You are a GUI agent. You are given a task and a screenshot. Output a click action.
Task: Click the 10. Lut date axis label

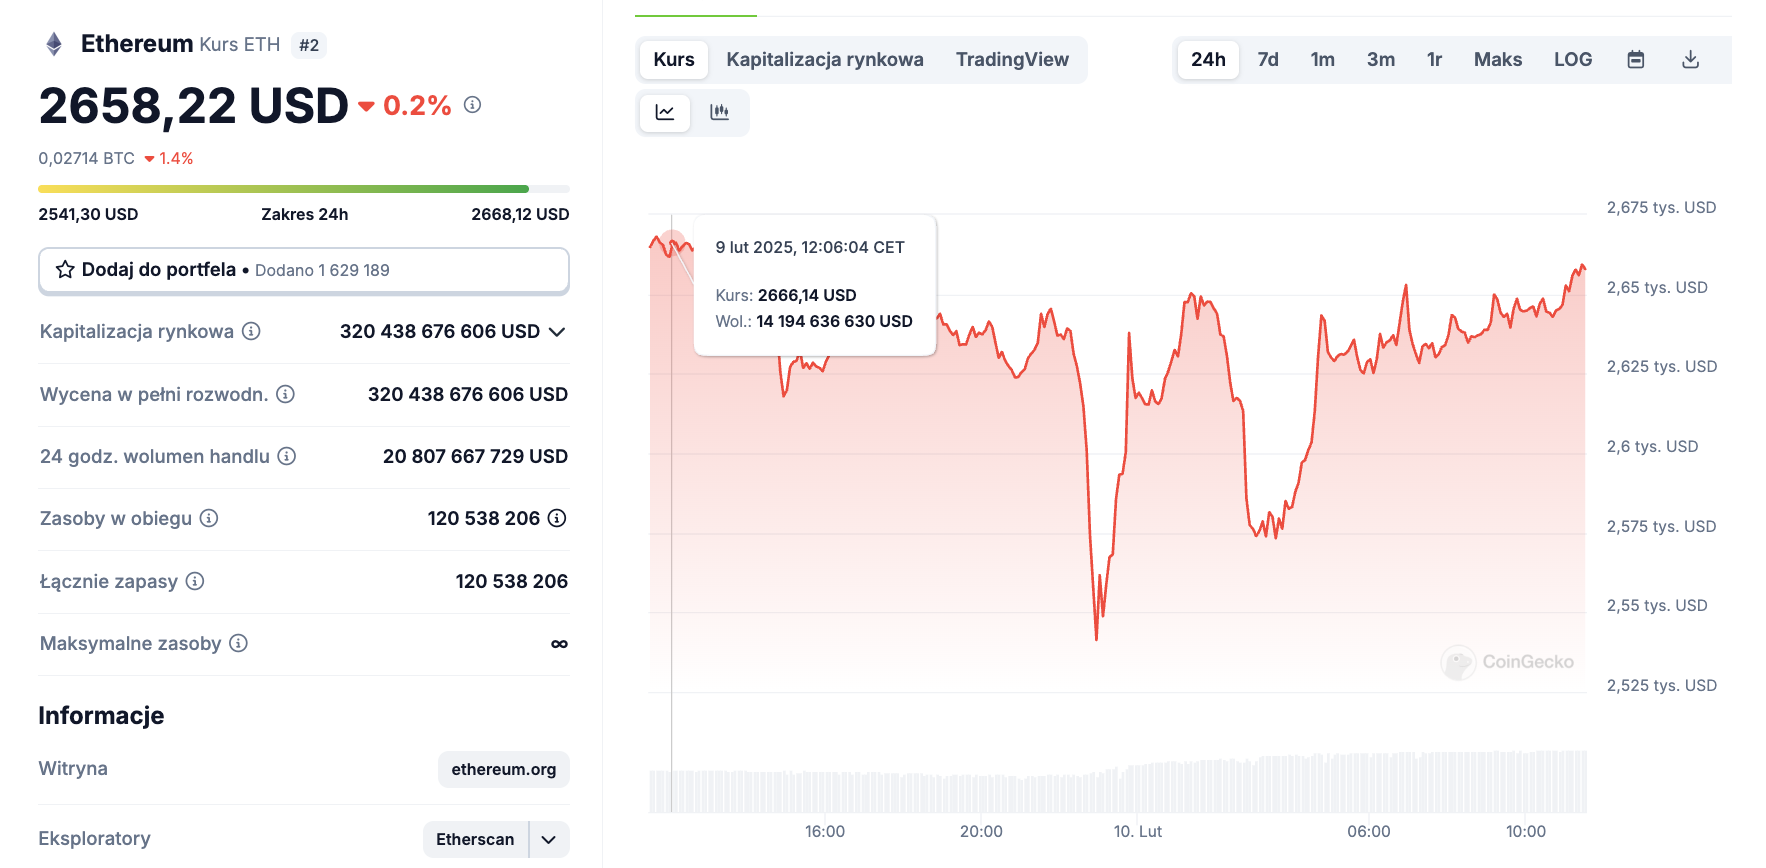coord(1138,832)
